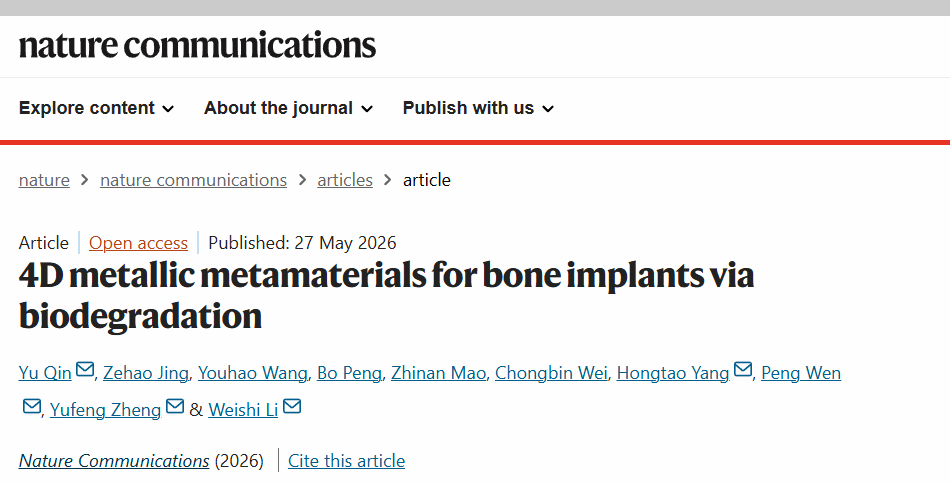The width and height of the screenshot is (950, 485).
Task: Go to the nature breadcrumb link
Action: tap(44, 180)
